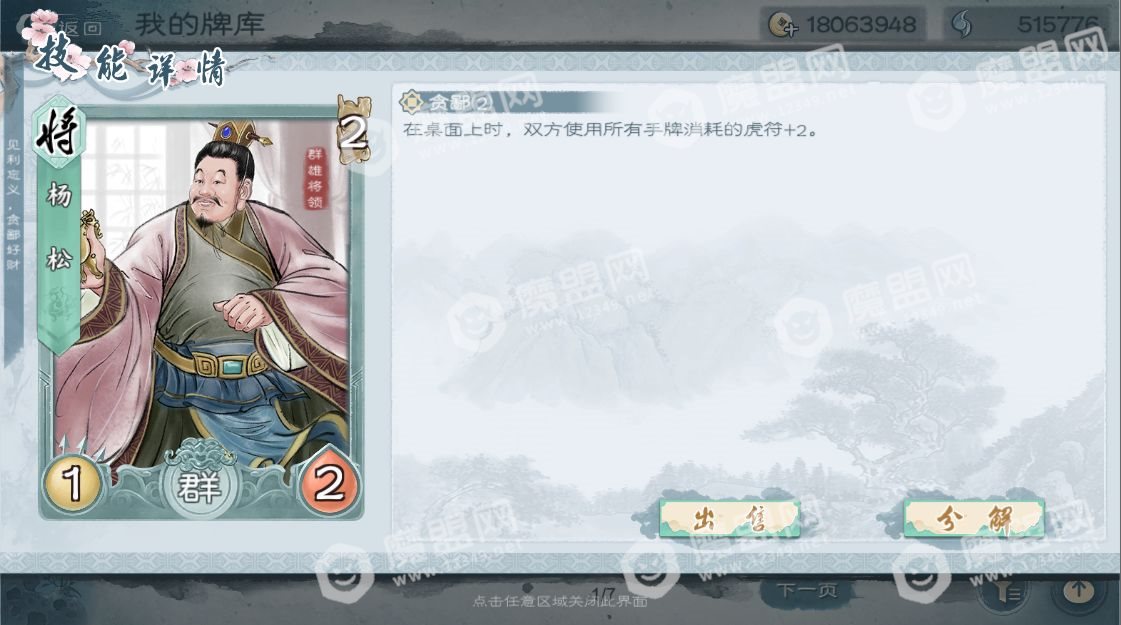Image resolution: width=1121 pixels, height=625 pixels.
Task: Click the 18063948 coin balance
Action: [861, 26]
